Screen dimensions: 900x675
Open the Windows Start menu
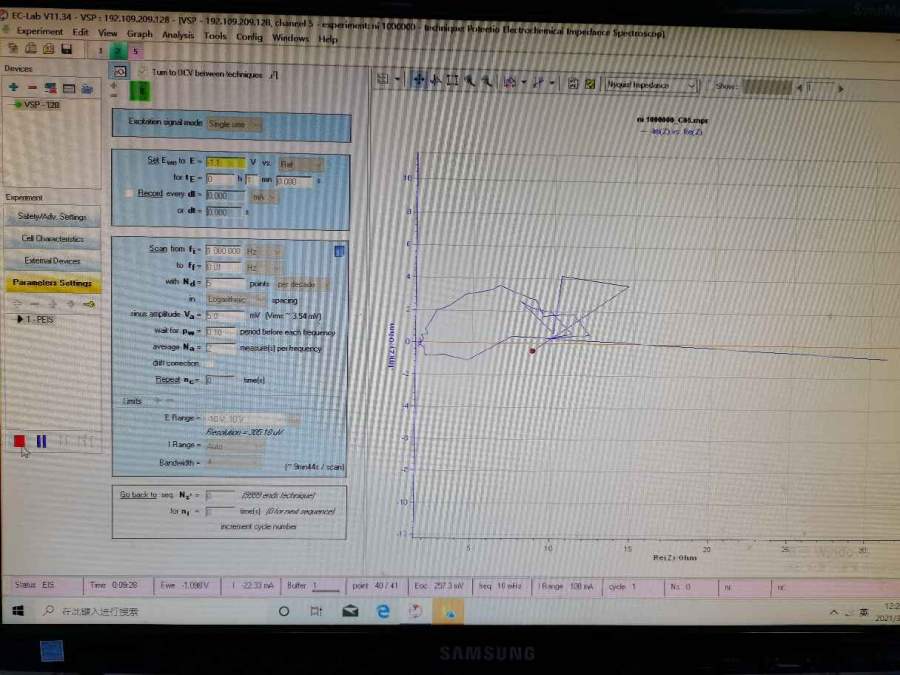[18, 610]
